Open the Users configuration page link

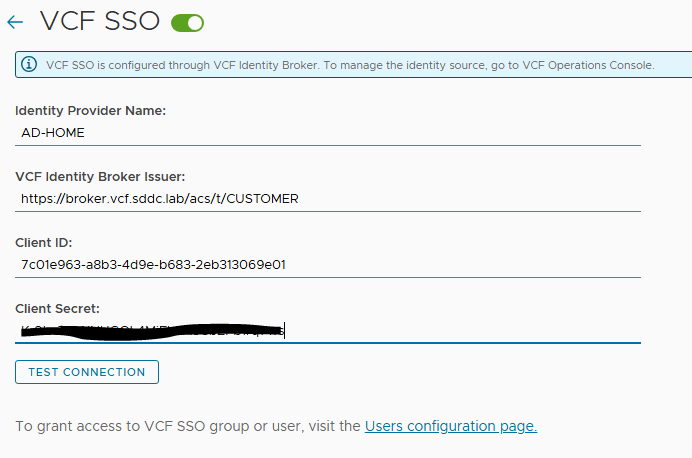tap(451, 426)
